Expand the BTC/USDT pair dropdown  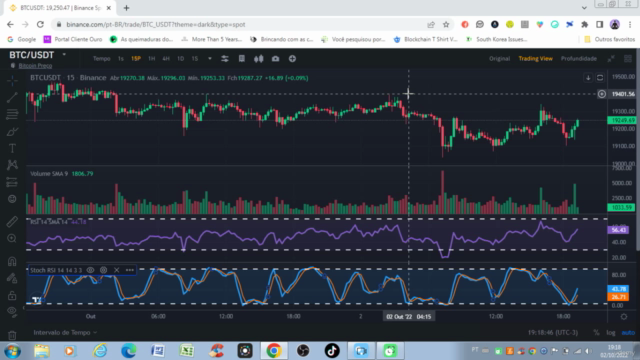coord(64,54)
